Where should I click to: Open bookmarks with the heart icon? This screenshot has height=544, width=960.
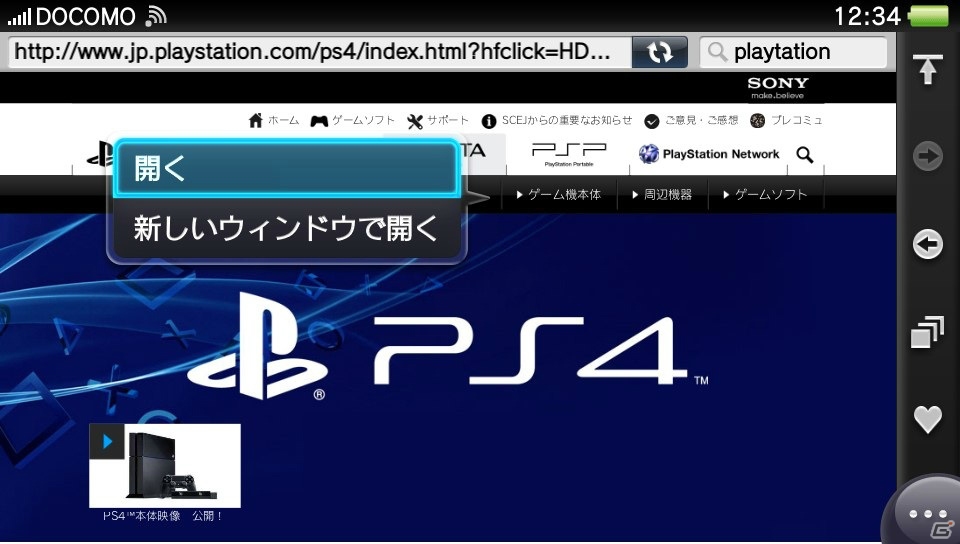[928, 419]
